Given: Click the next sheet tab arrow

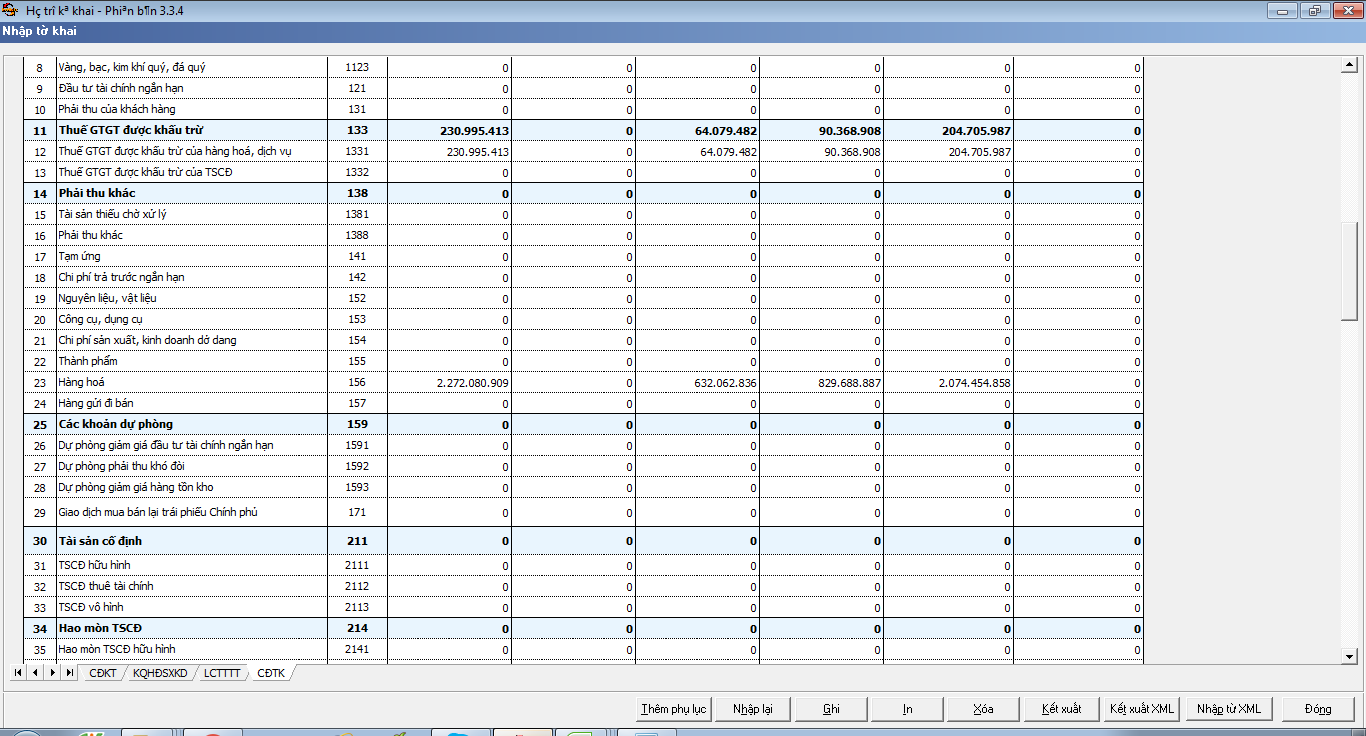Looking at the screenshot, I should 52,673.
